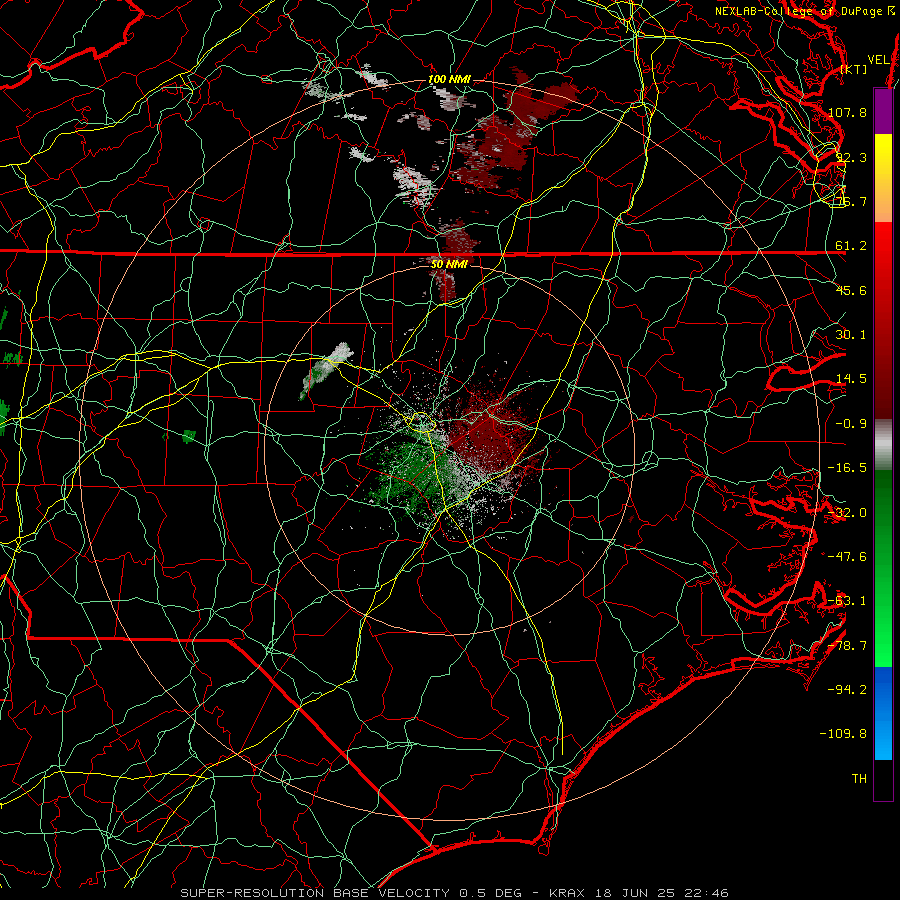The image size is (900, 900).
Task: Click the 76.7 legend value
Action: point(851,201)
